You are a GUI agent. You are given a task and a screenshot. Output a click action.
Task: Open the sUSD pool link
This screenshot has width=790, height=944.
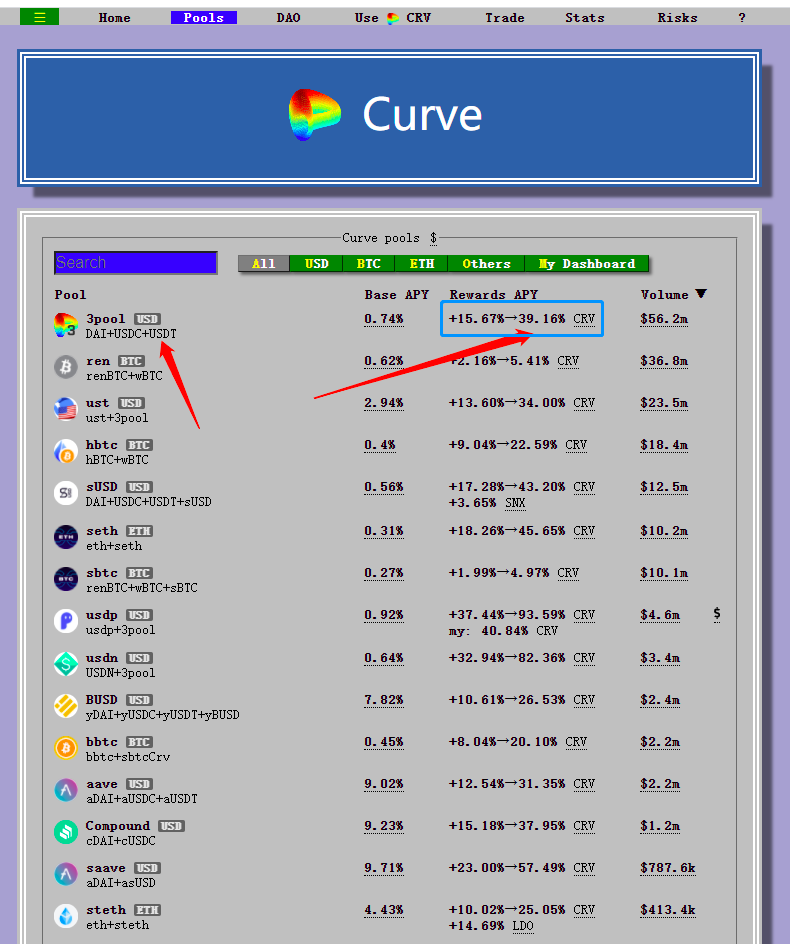[102, 486]
